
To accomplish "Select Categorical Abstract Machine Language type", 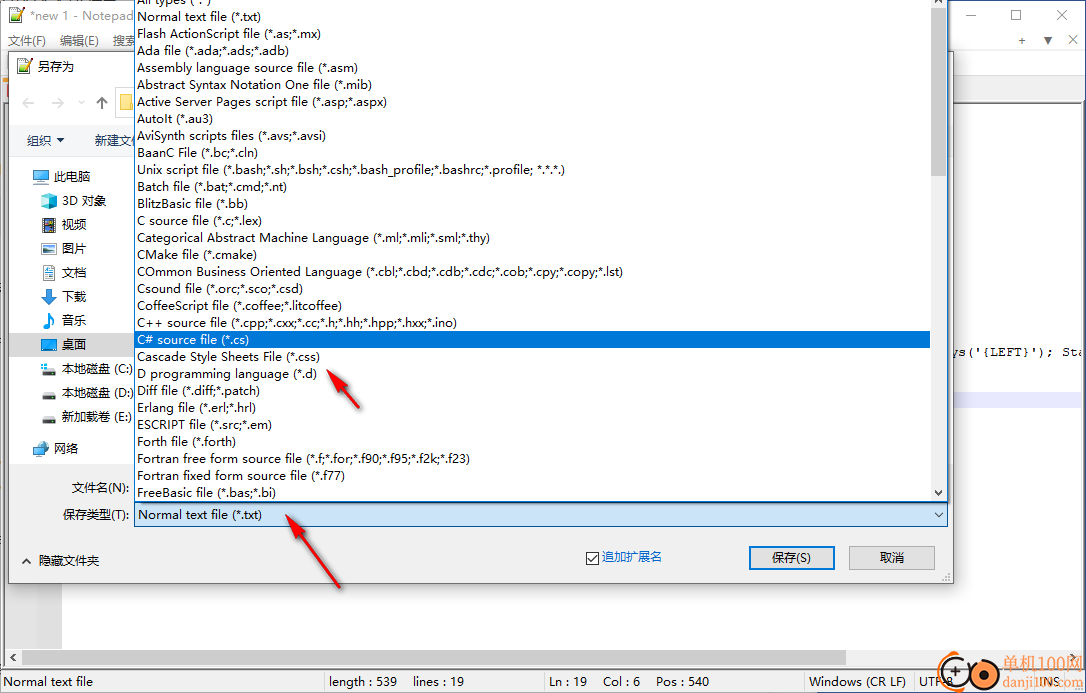I will [x=532, y=237].
